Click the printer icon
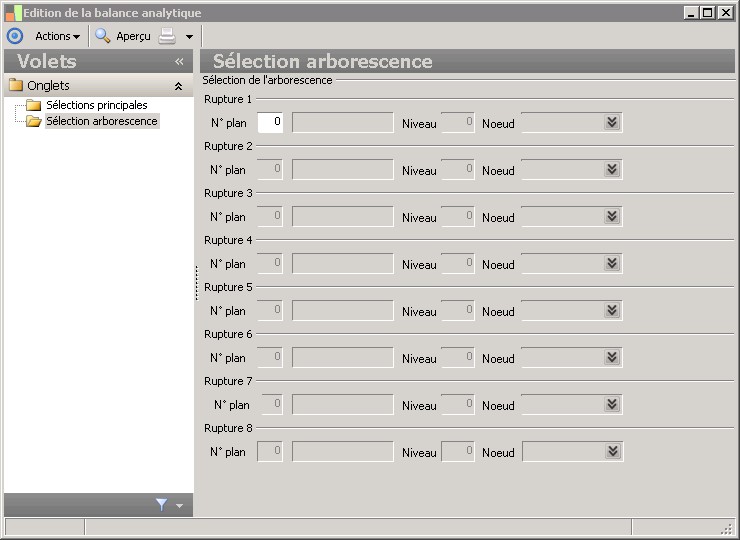This screenshot has height=540, width=740. 167,36
